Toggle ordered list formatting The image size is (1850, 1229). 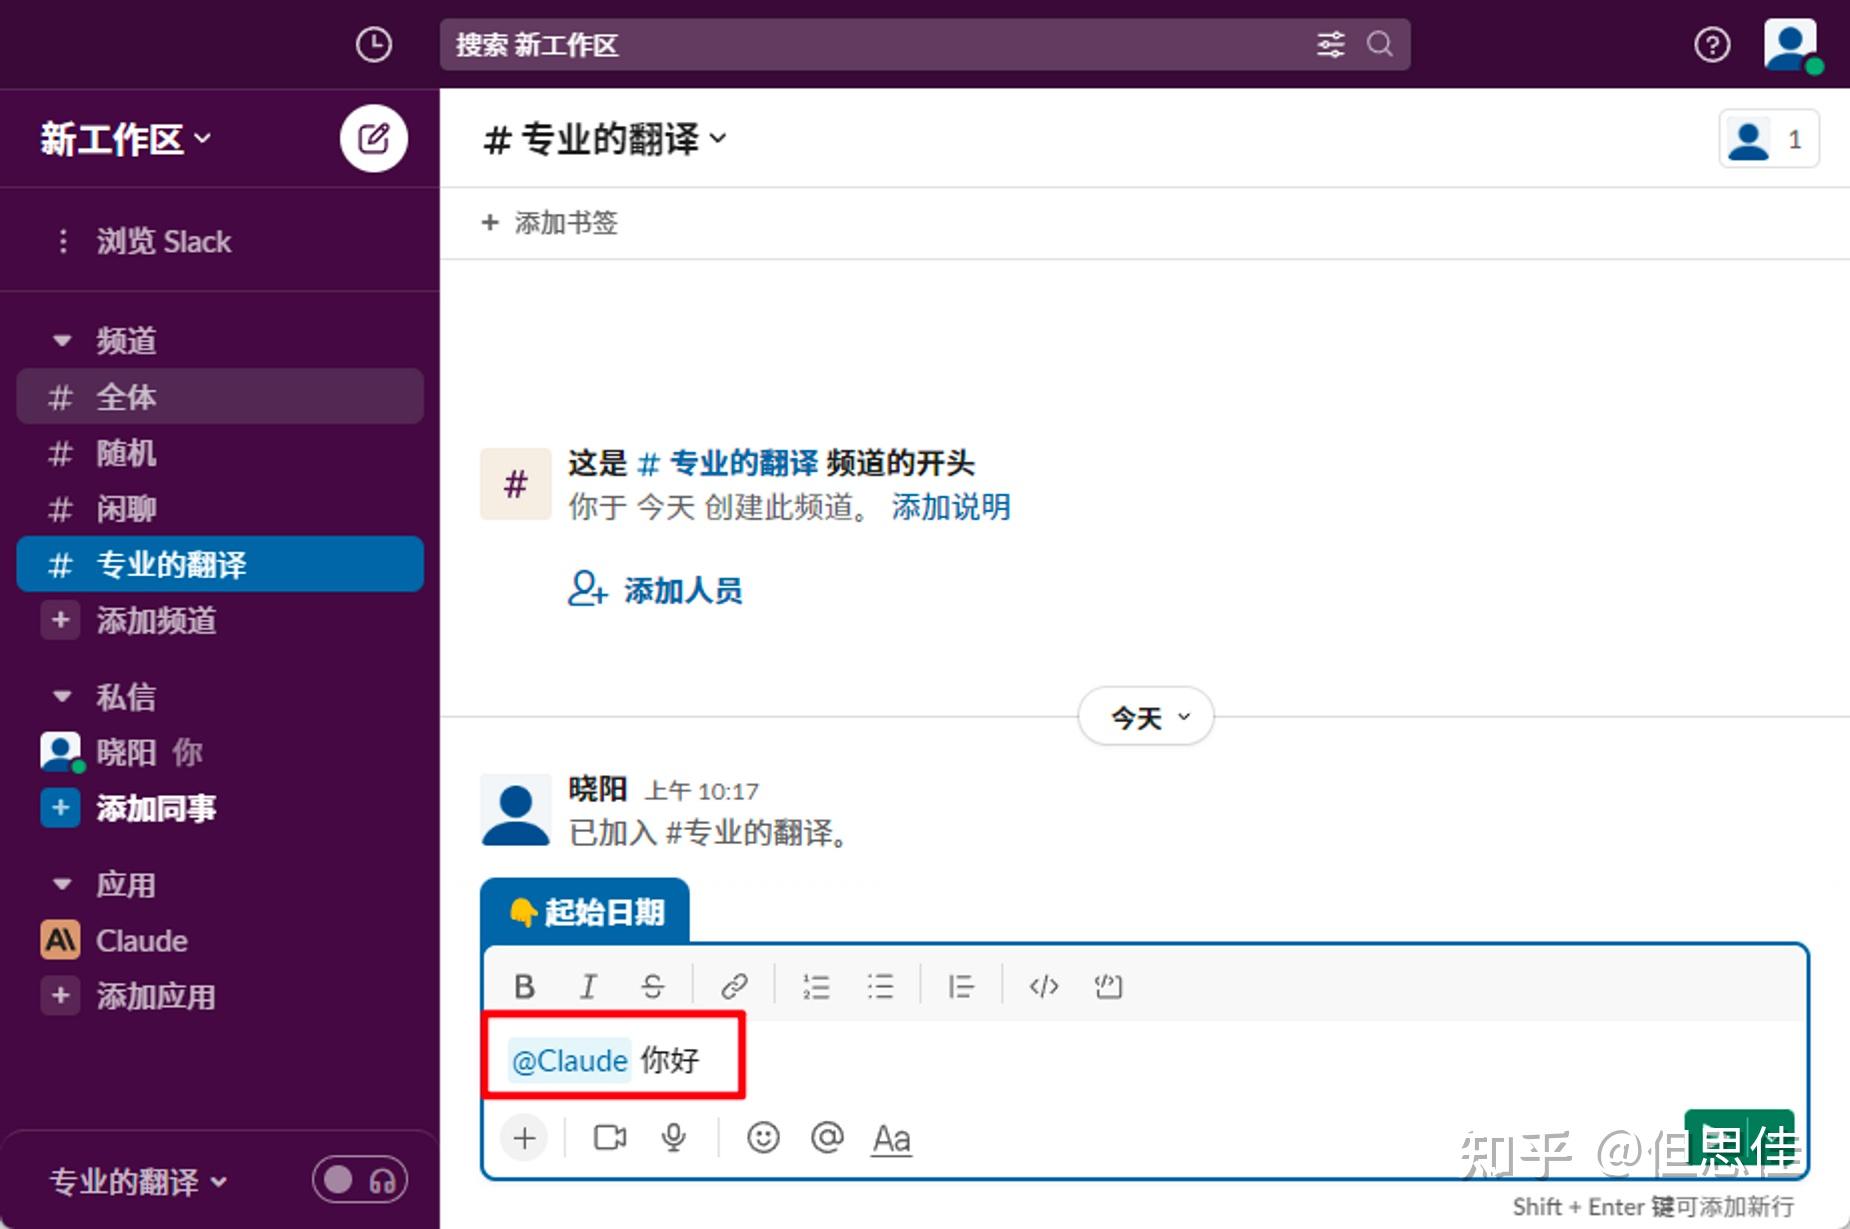click(816, 987)
